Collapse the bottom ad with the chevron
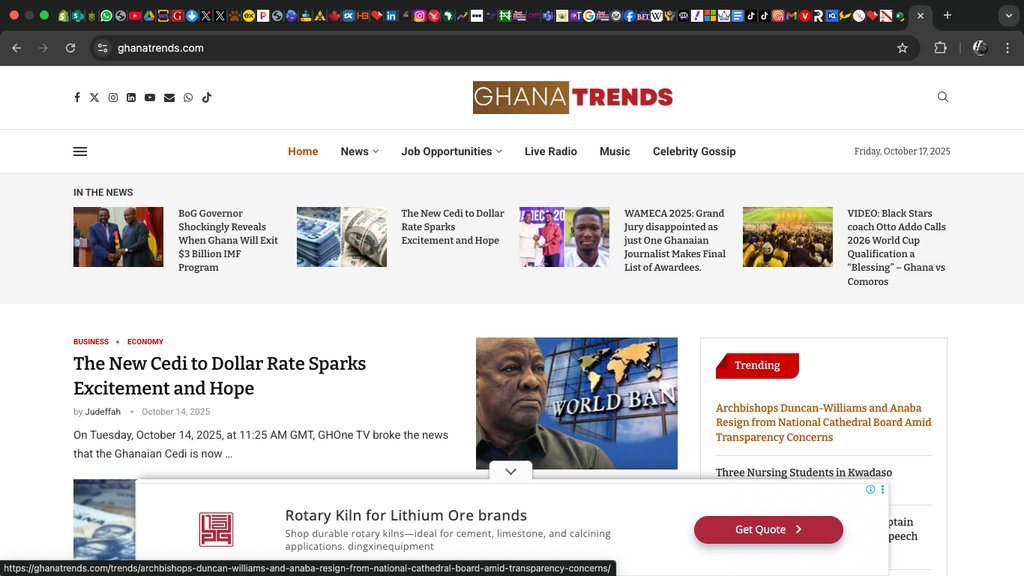Viewport: 1024px width, 576px height. pyautogui.click(x=511, y=471)
